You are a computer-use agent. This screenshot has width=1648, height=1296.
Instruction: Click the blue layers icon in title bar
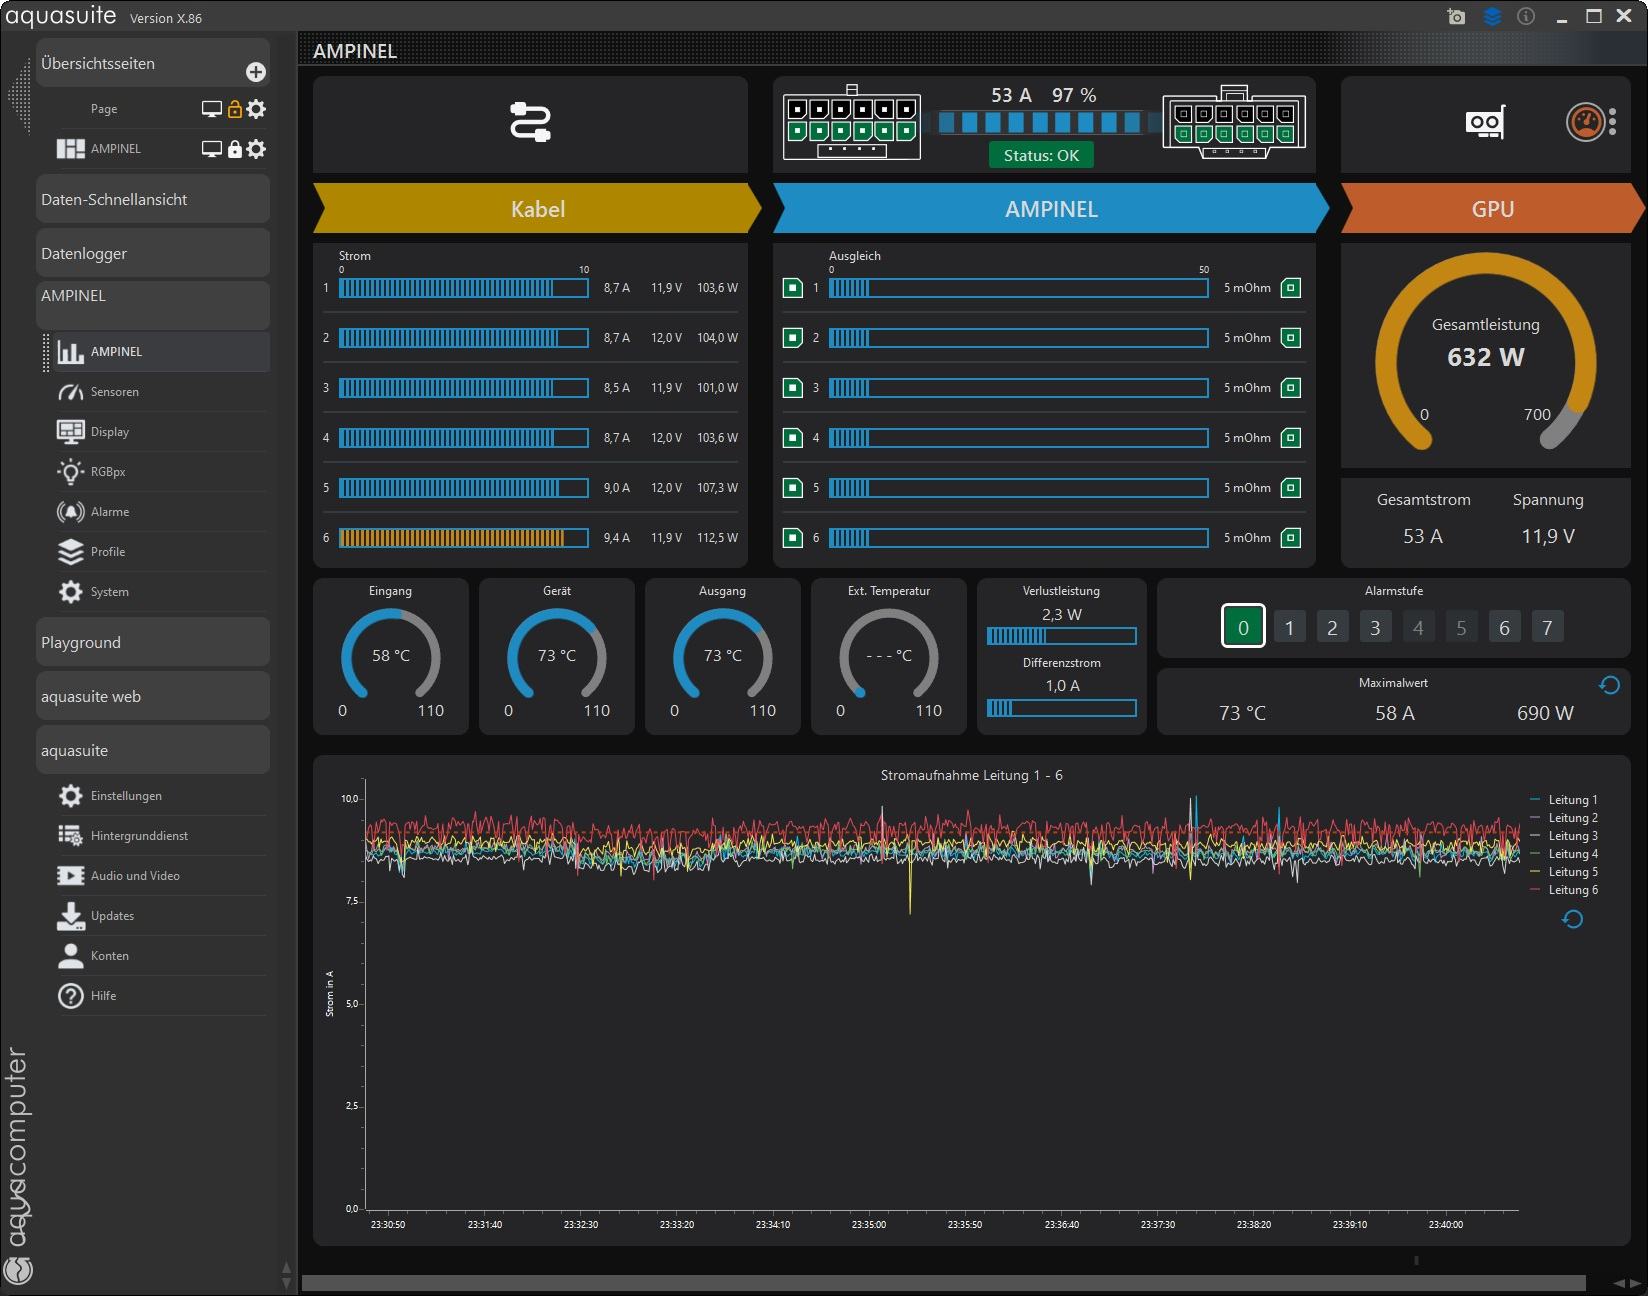(1492, 16)
